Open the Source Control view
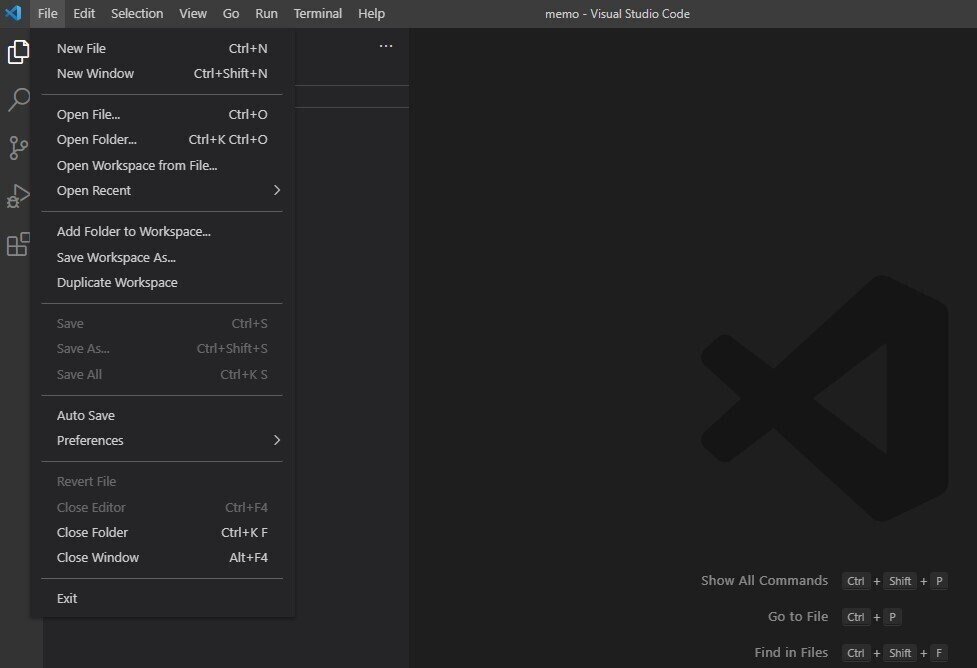The image size is (977, 668). pyautogui.click(x=18, y=148)
